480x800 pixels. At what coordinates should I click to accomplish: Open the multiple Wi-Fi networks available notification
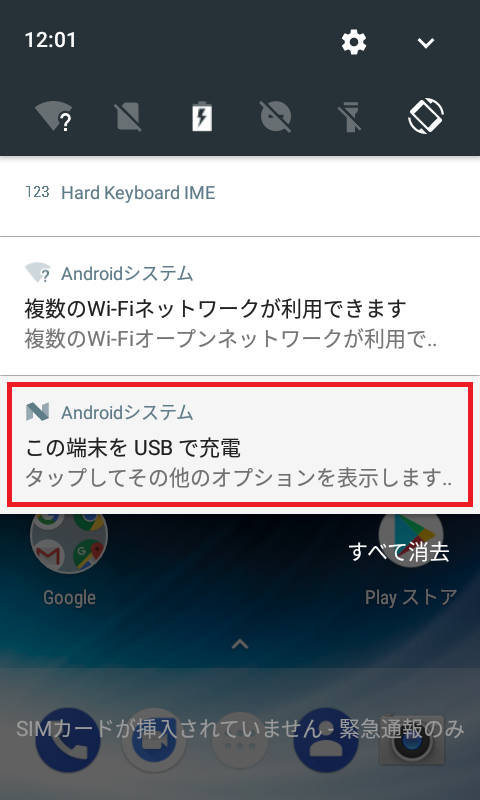coord(240,306)
